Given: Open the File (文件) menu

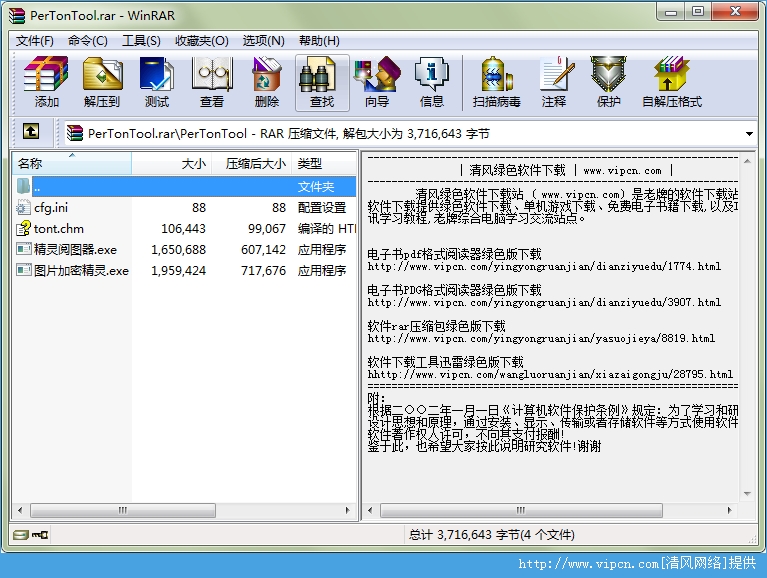Looking at the screenshot, I should [34, 41].
